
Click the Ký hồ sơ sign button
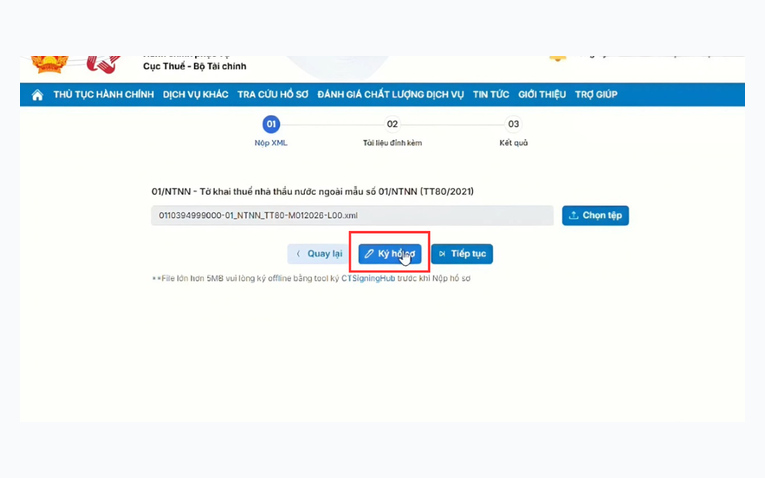(390, 254)
